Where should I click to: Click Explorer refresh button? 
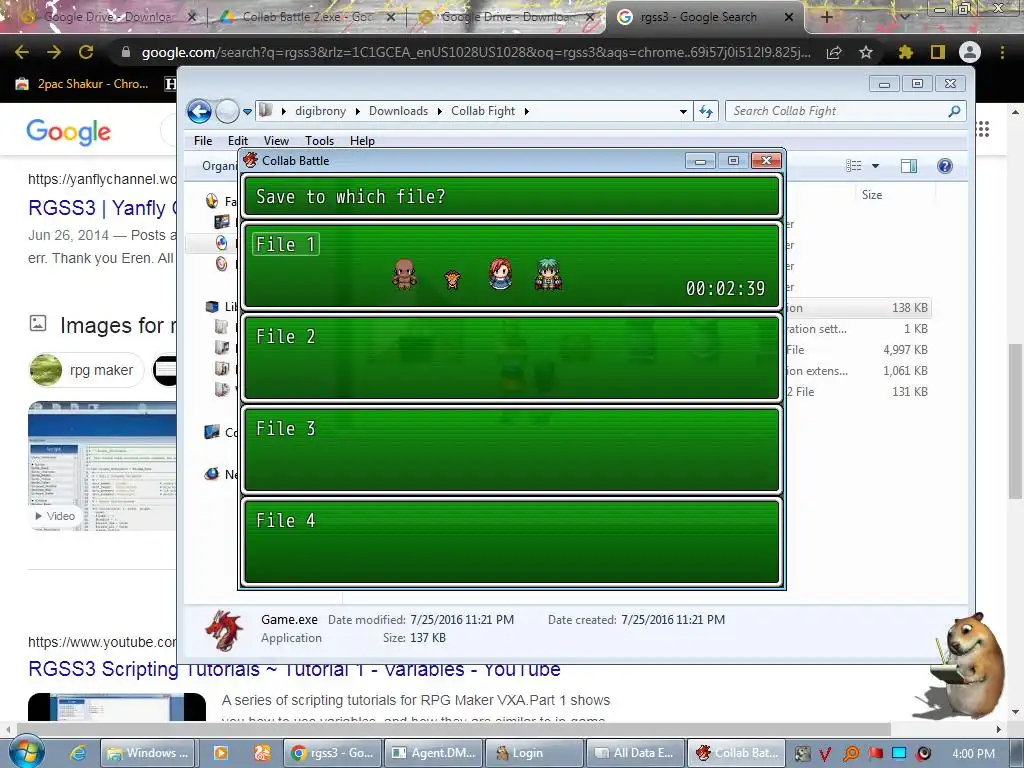[x=706, y=111]
